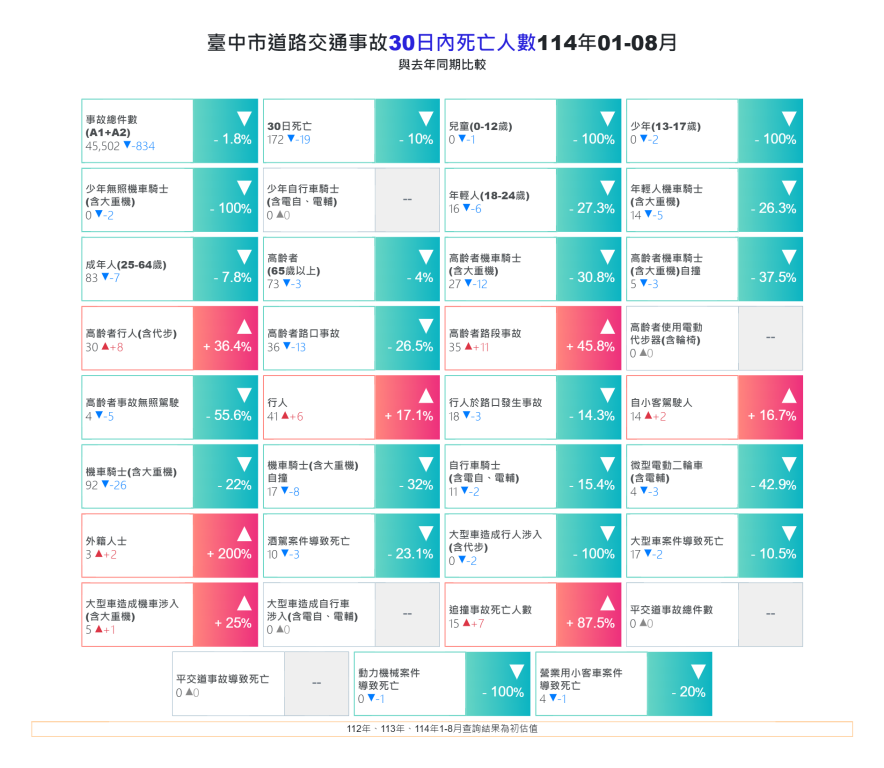This screenshot has width=884, height=768.
Task: Click the 行人 card's +17.1% panel
Action: click(407, 408)
